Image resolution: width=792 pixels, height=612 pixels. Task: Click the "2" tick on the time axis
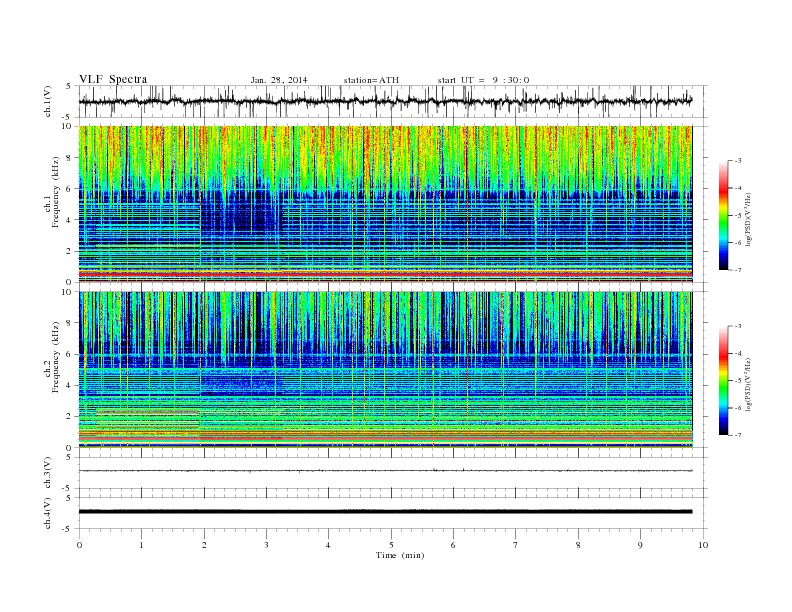coord(204,545)
